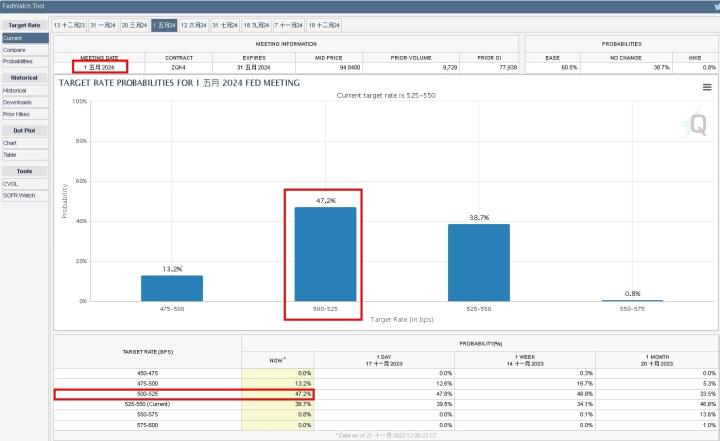This screenshot has width=720, height=441.
Task: Click the 'EASE' column header
Action: [552, 58]
